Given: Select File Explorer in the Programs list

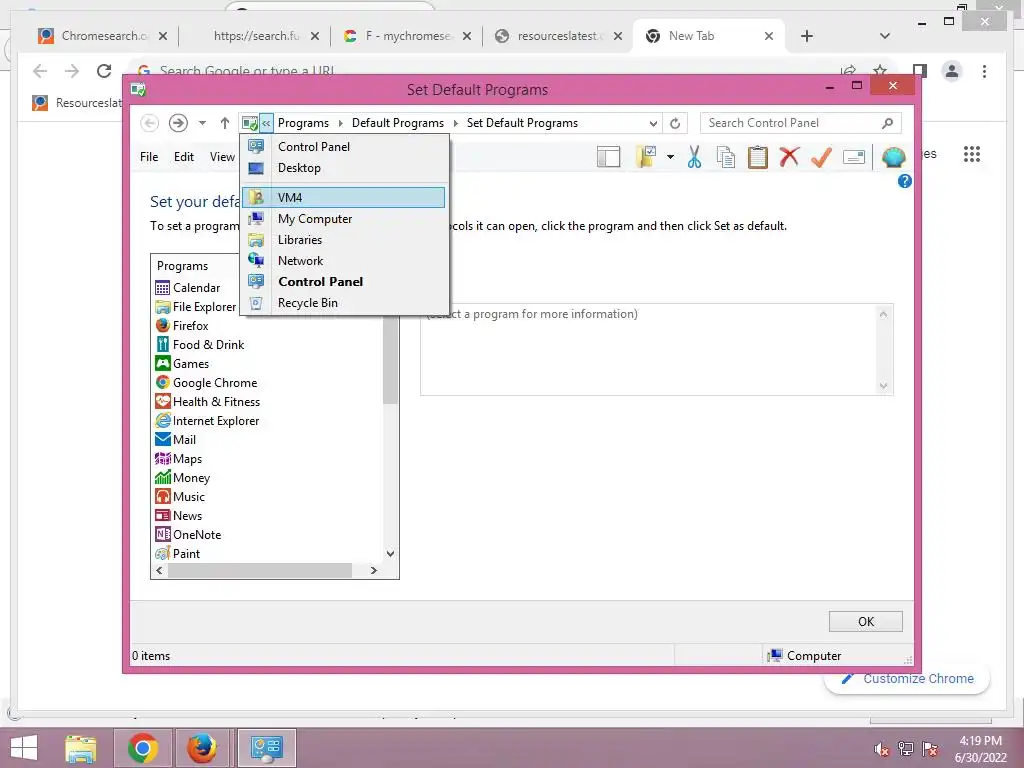Looking at the screenshot, I should click(197, 306).
